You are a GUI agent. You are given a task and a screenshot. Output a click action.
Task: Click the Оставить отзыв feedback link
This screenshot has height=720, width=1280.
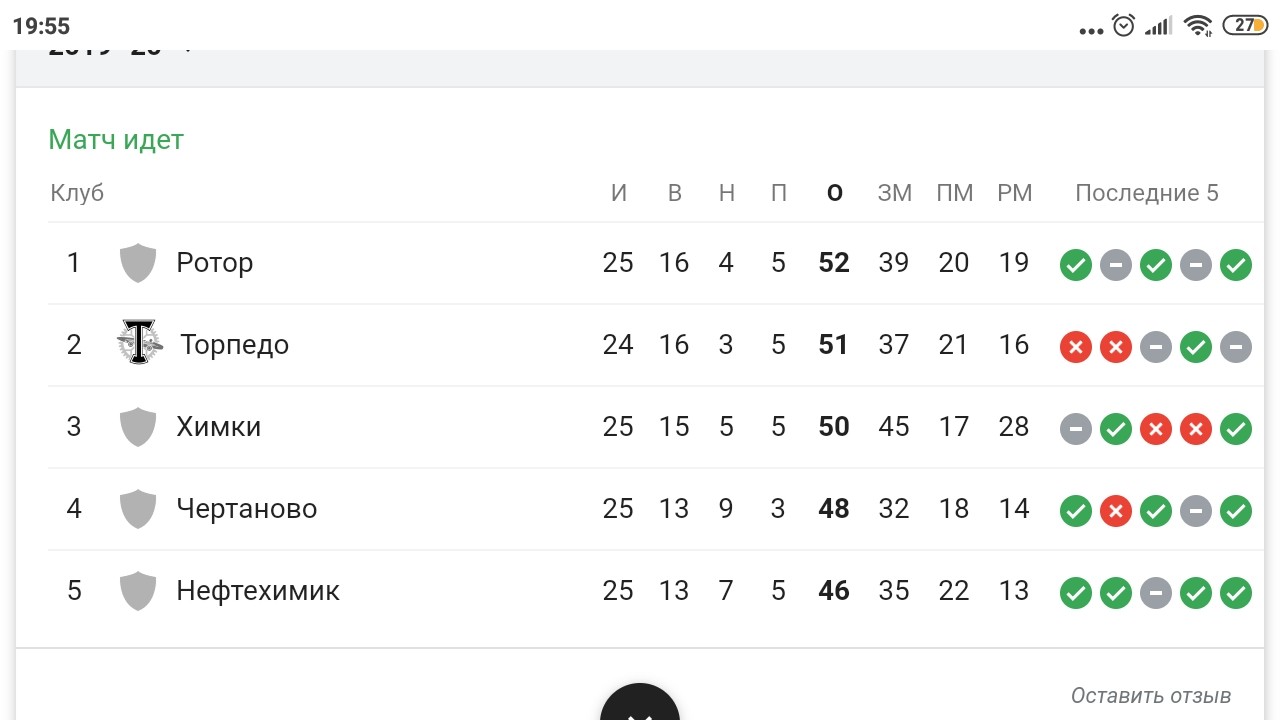(1150, 695)
